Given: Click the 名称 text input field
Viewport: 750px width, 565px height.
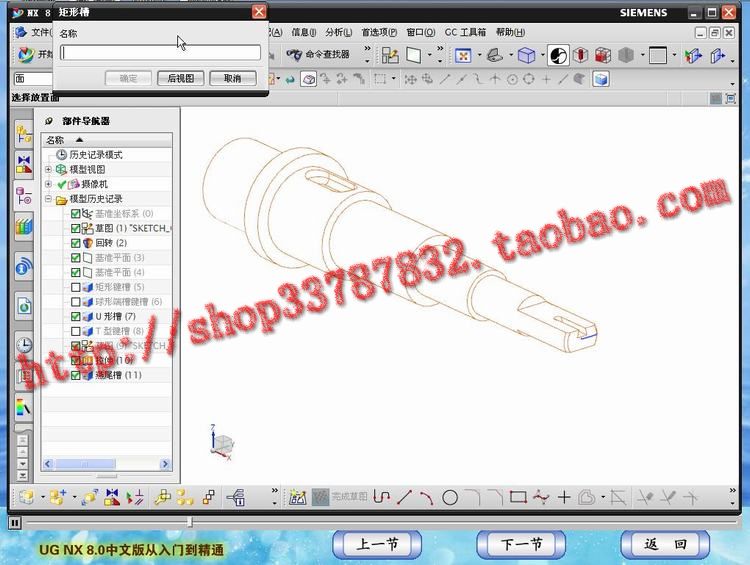Looking at the screenshot, I should [x=160, y=53].
